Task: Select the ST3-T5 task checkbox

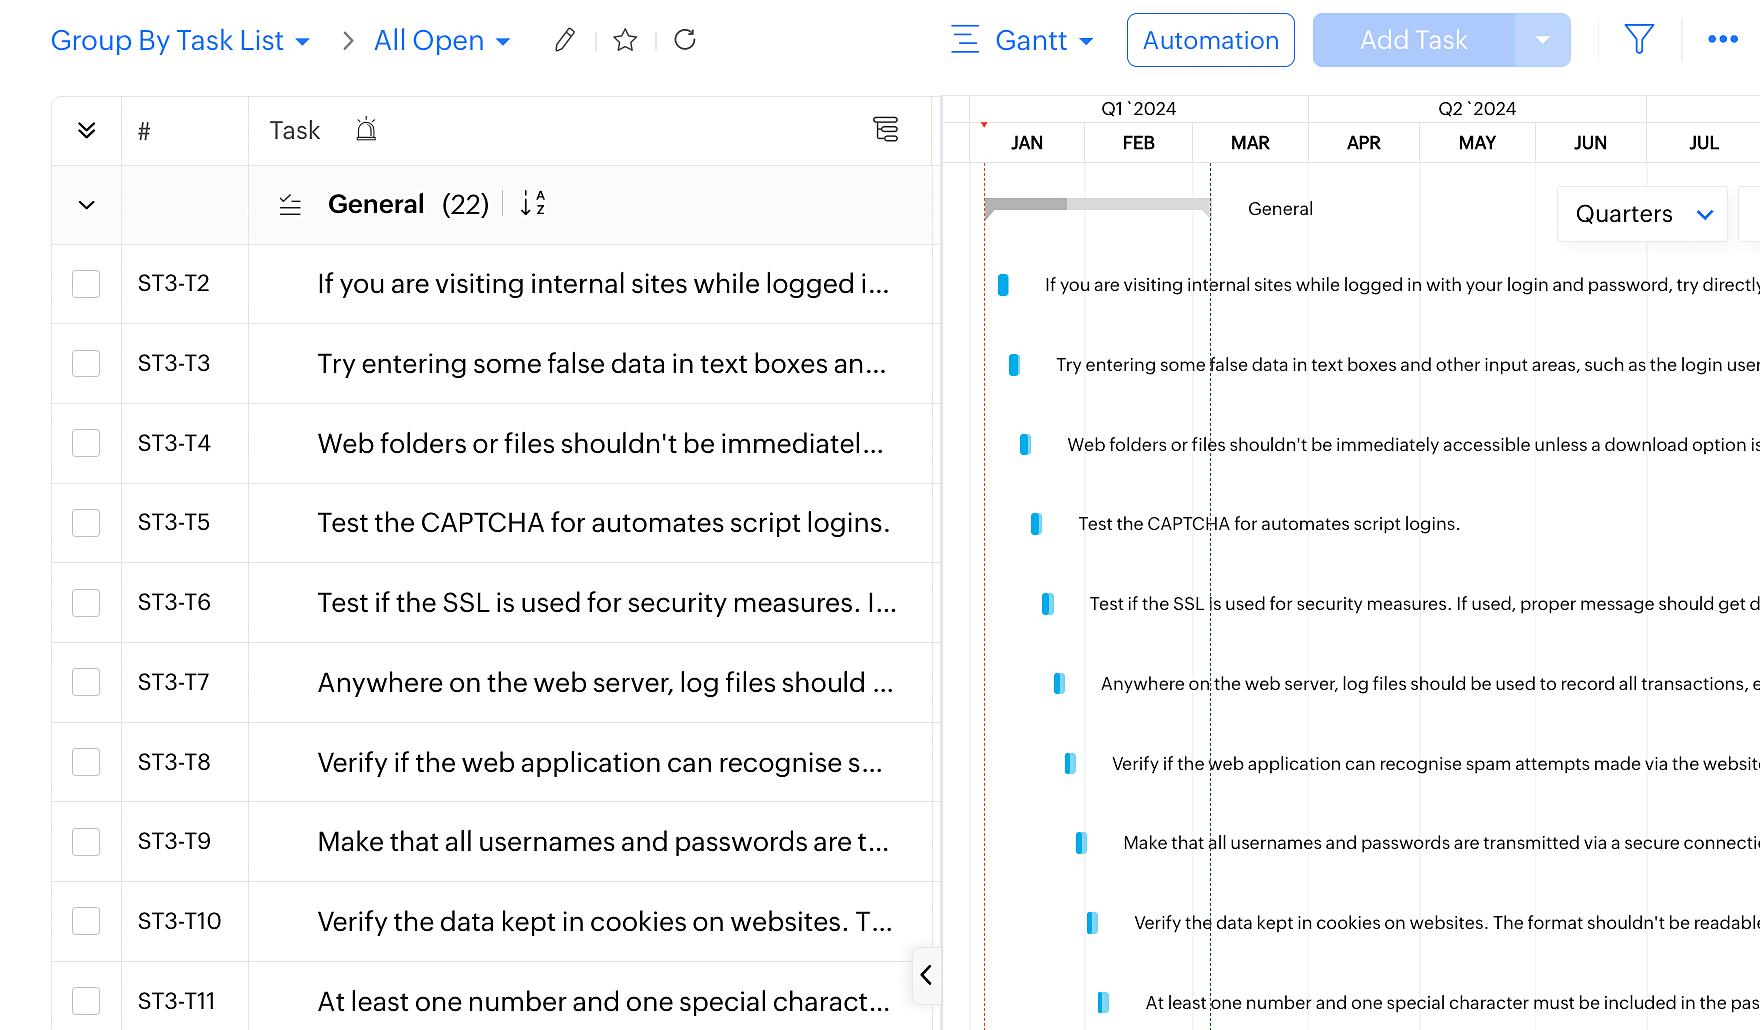Action: click(86, 523)
